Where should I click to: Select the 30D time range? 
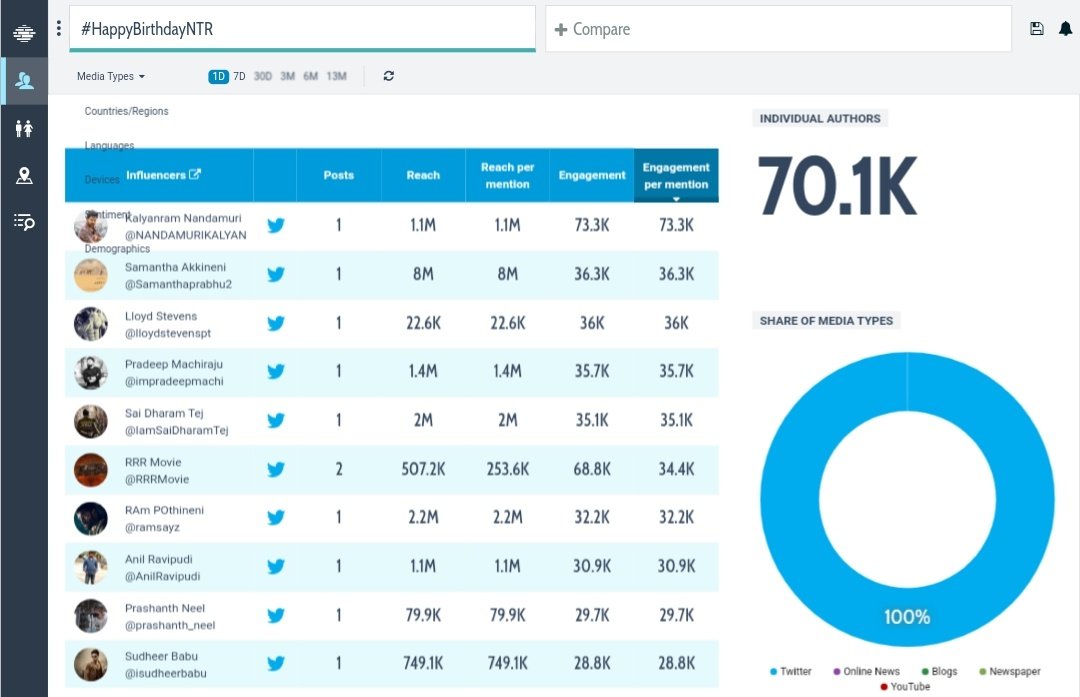(x=262, y=76)
